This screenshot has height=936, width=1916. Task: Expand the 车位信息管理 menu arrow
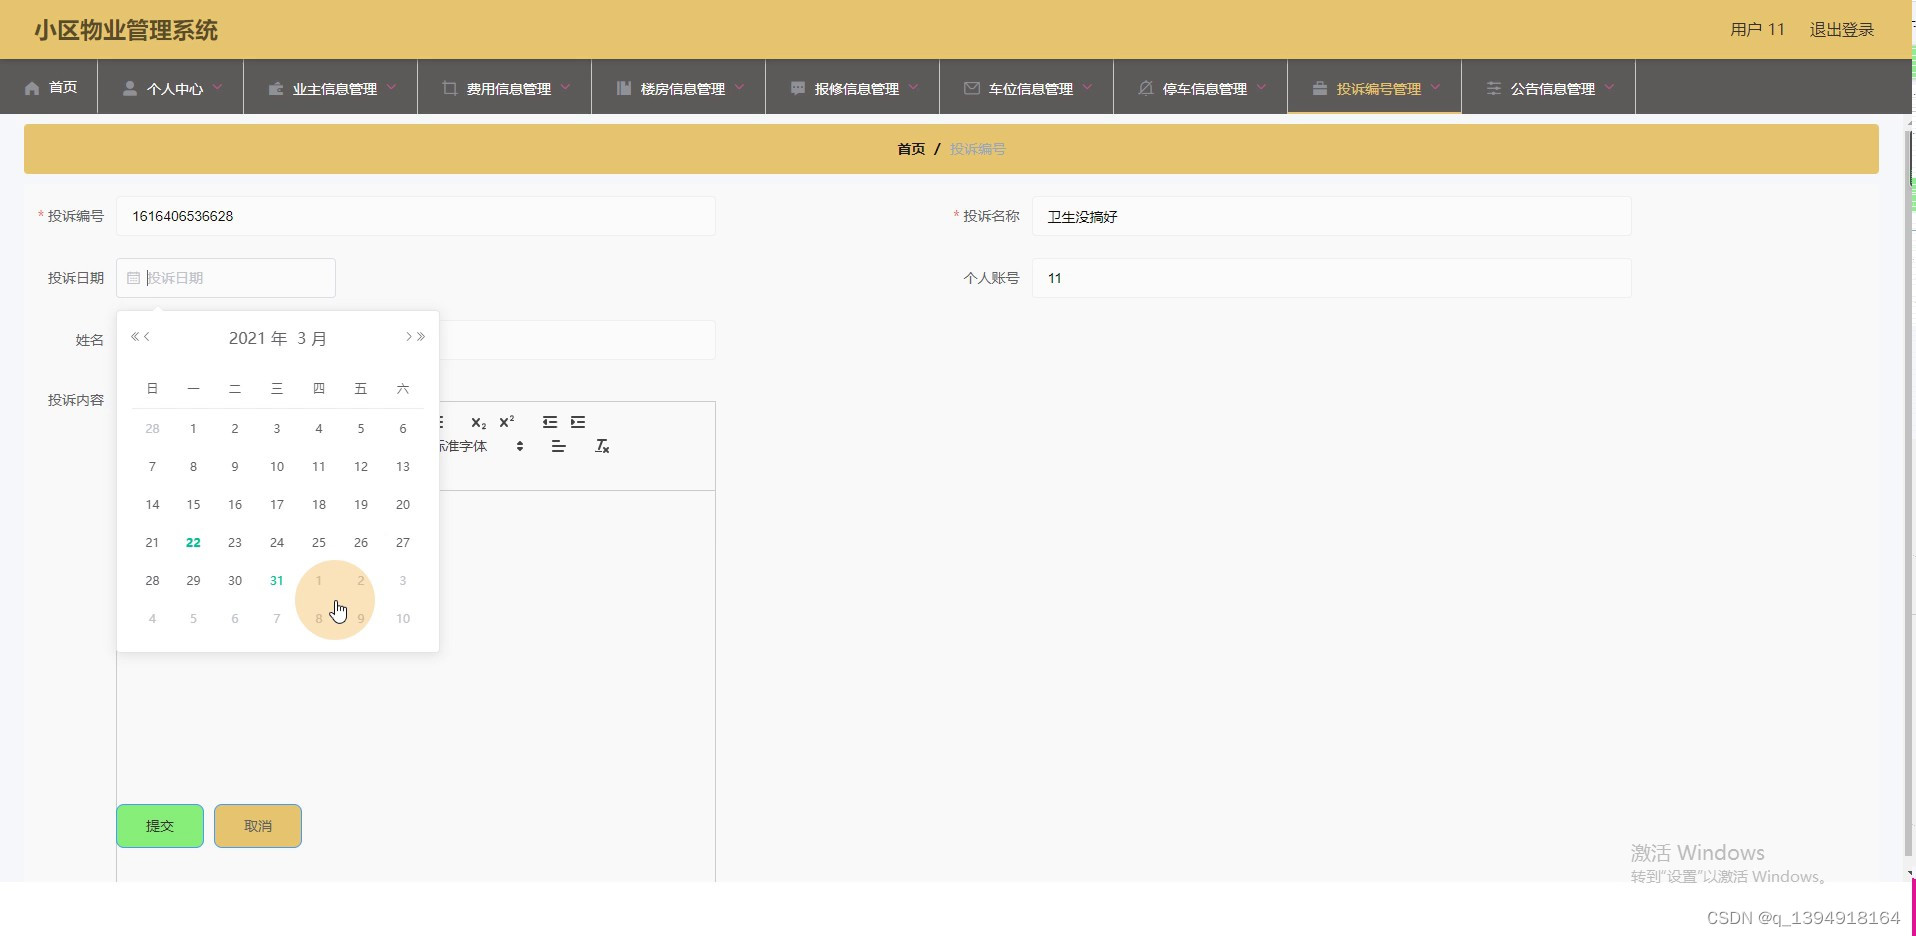pos(1087,87)
